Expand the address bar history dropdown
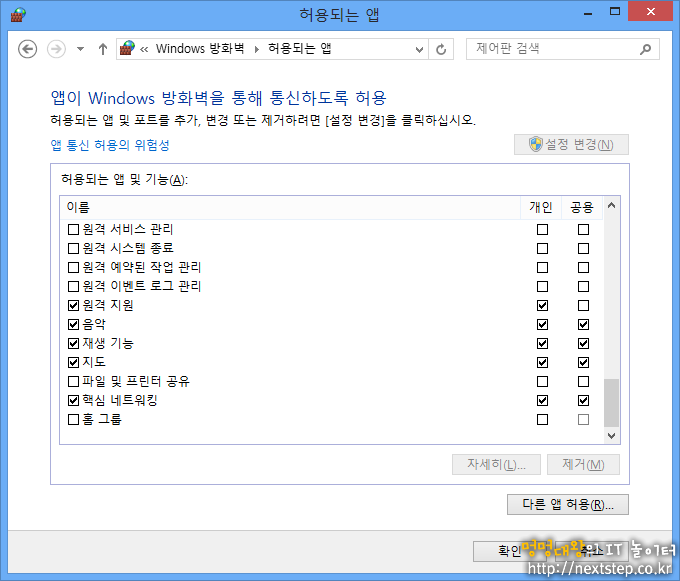The height and width of the screenshot is (581, 680). tap(419, 49)
